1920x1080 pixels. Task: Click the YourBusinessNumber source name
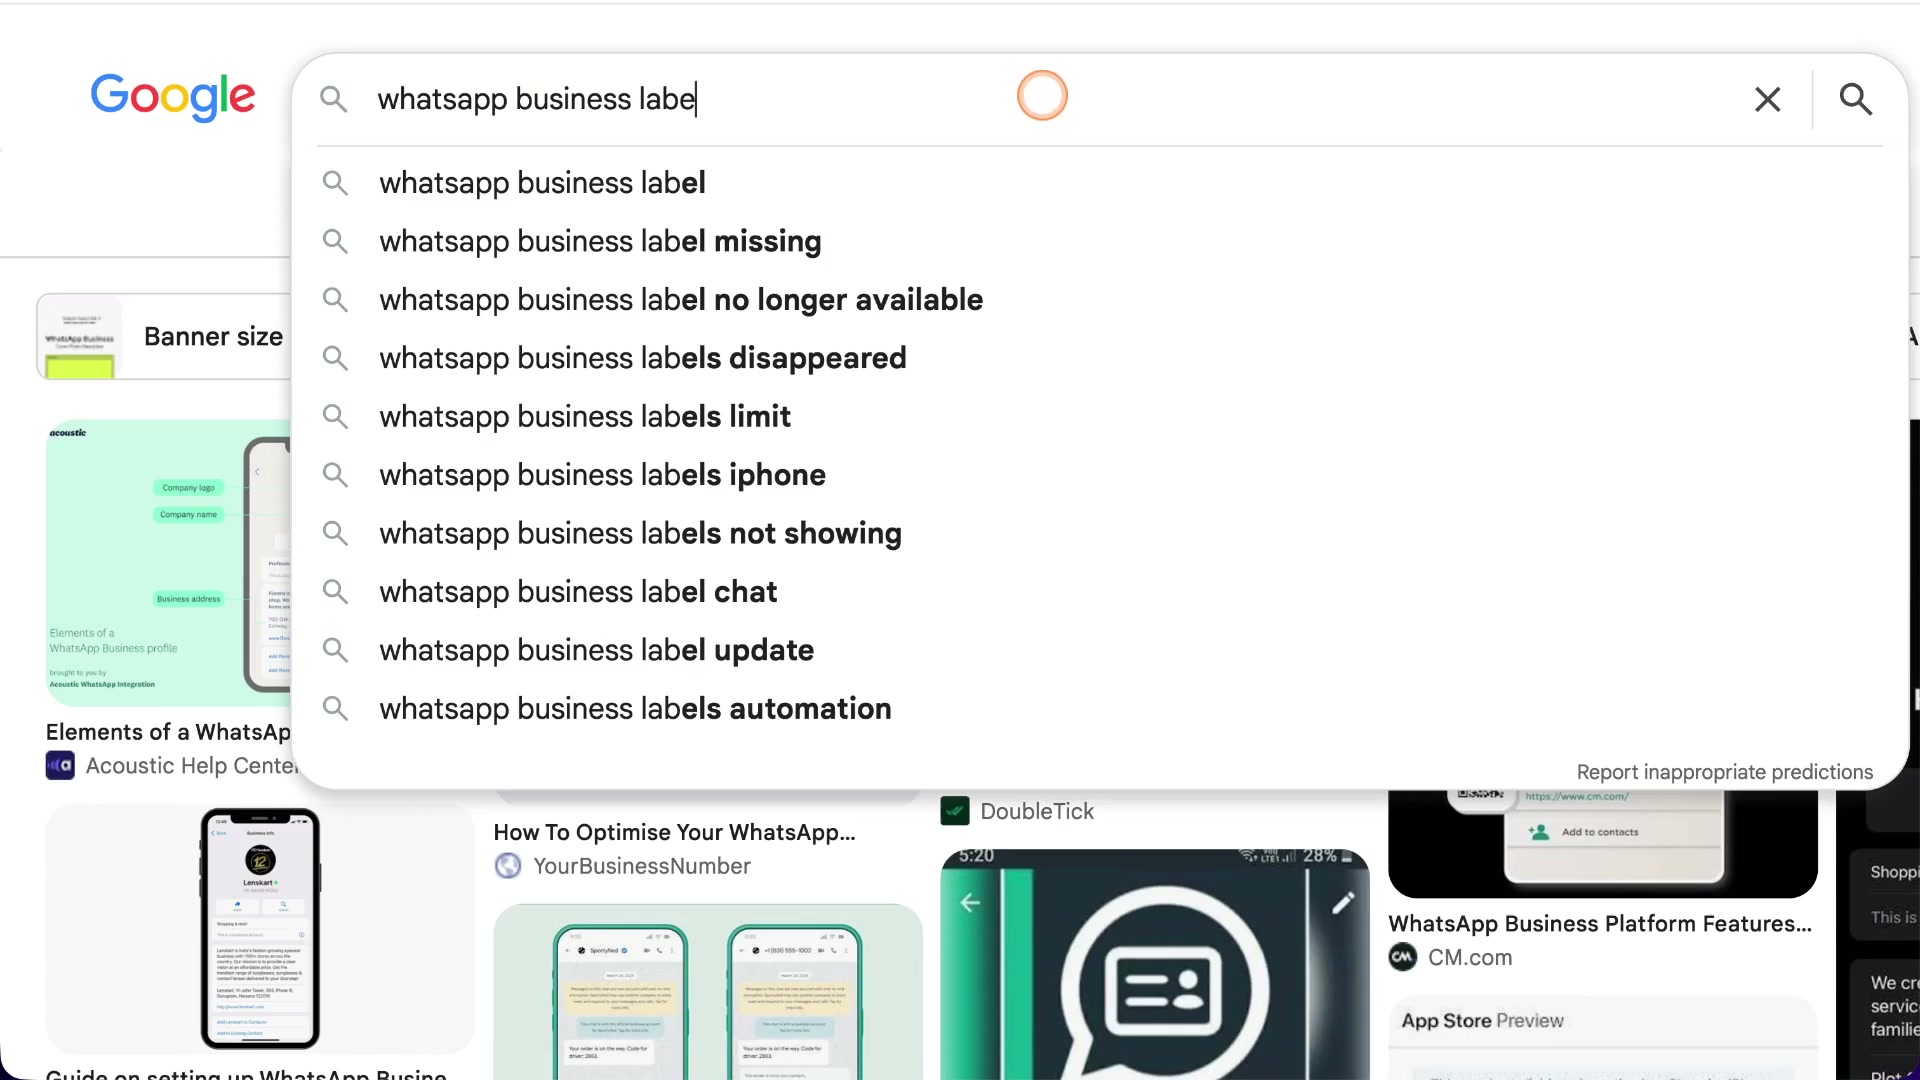click(x=641, y=866)
